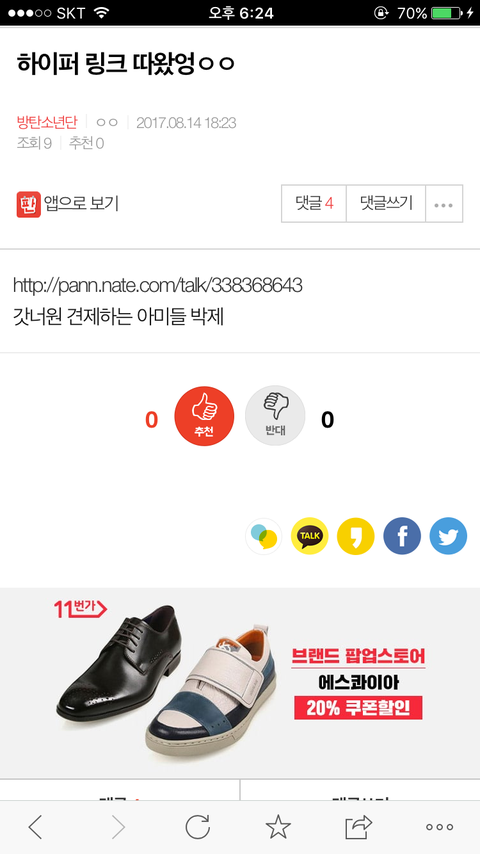Share via NateOn speech-bubble icon
Viewport: 480px width, 854px height.
click(264, 536)
